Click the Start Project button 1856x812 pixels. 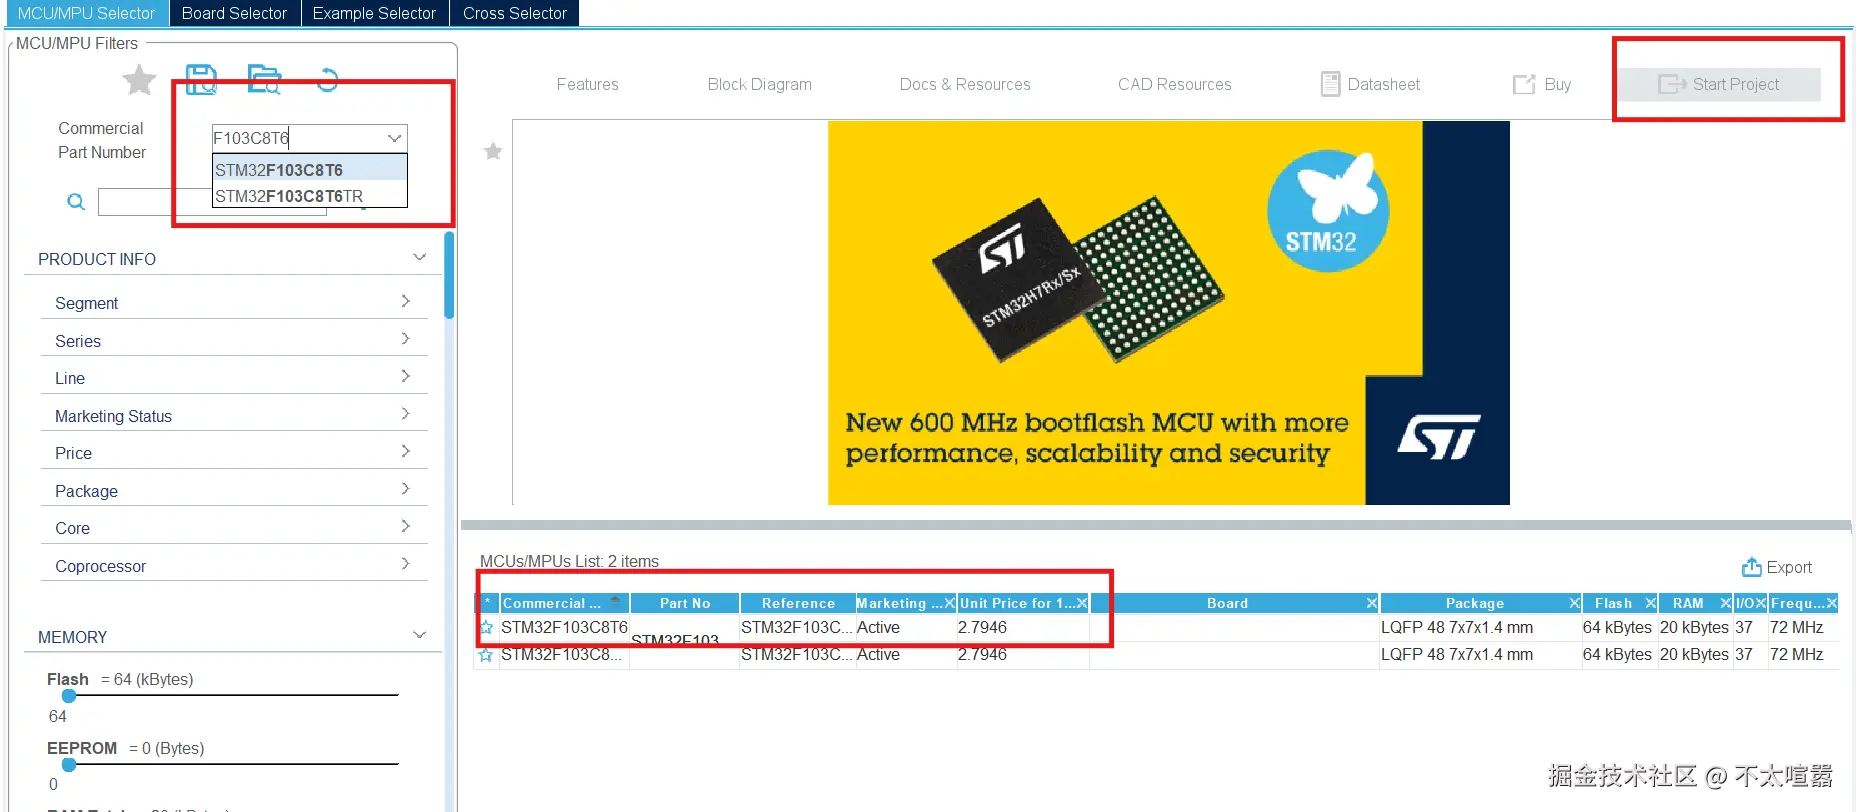(x=1720, y=84)
